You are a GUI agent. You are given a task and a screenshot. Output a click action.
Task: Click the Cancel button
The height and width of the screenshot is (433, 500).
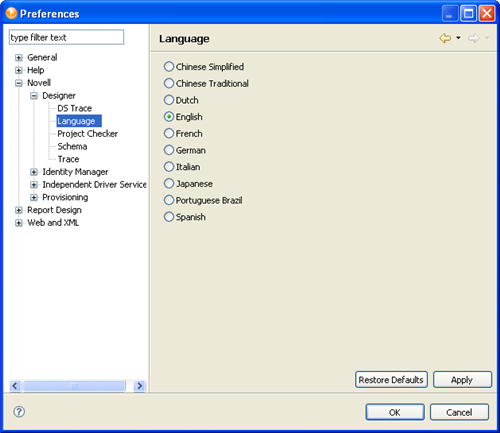click(459, 412)
